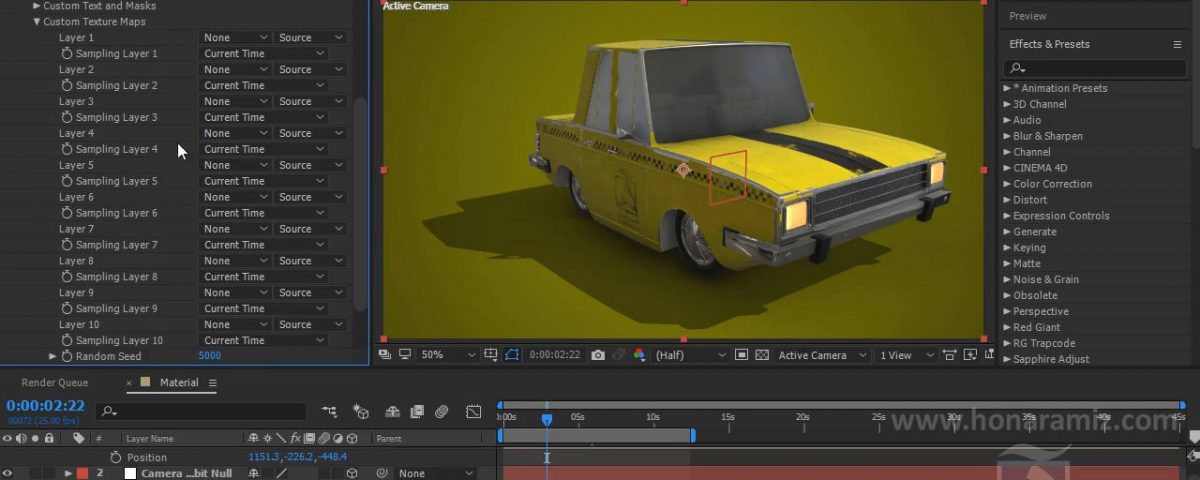Screen dimensions: 1200x480
Task: Open the Sampling Layer 3 Current Time dropdown
Action: point(264,117)
